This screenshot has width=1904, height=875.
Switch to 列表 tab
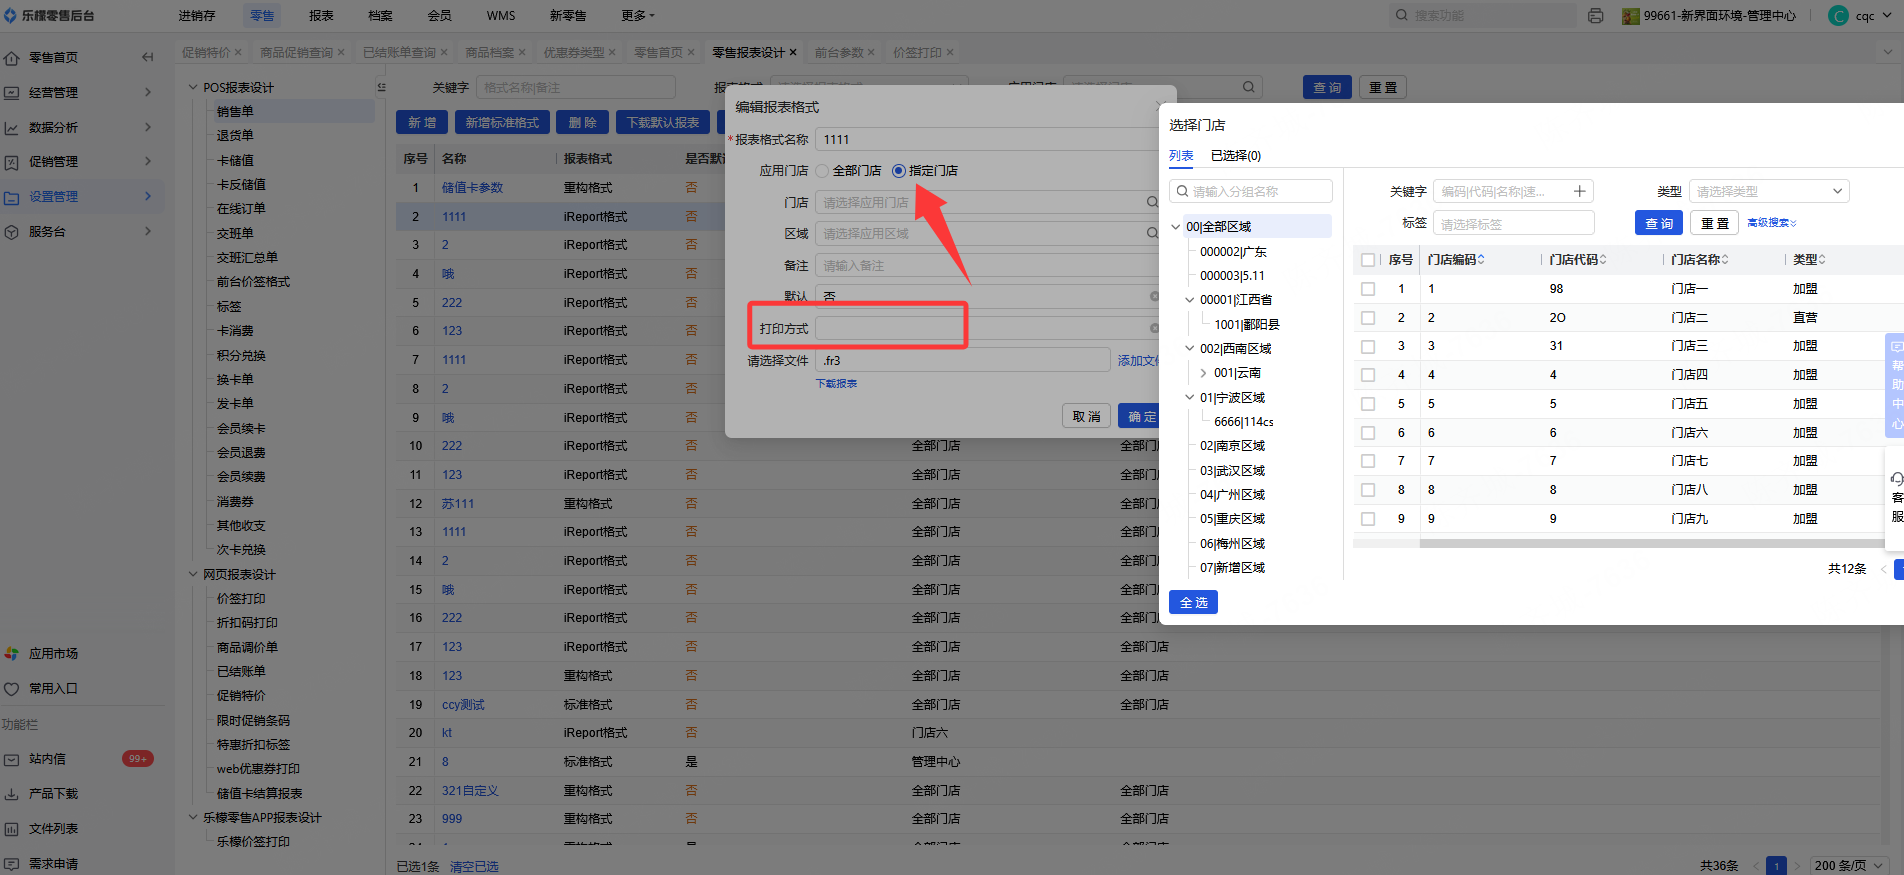coord(1181,155)
